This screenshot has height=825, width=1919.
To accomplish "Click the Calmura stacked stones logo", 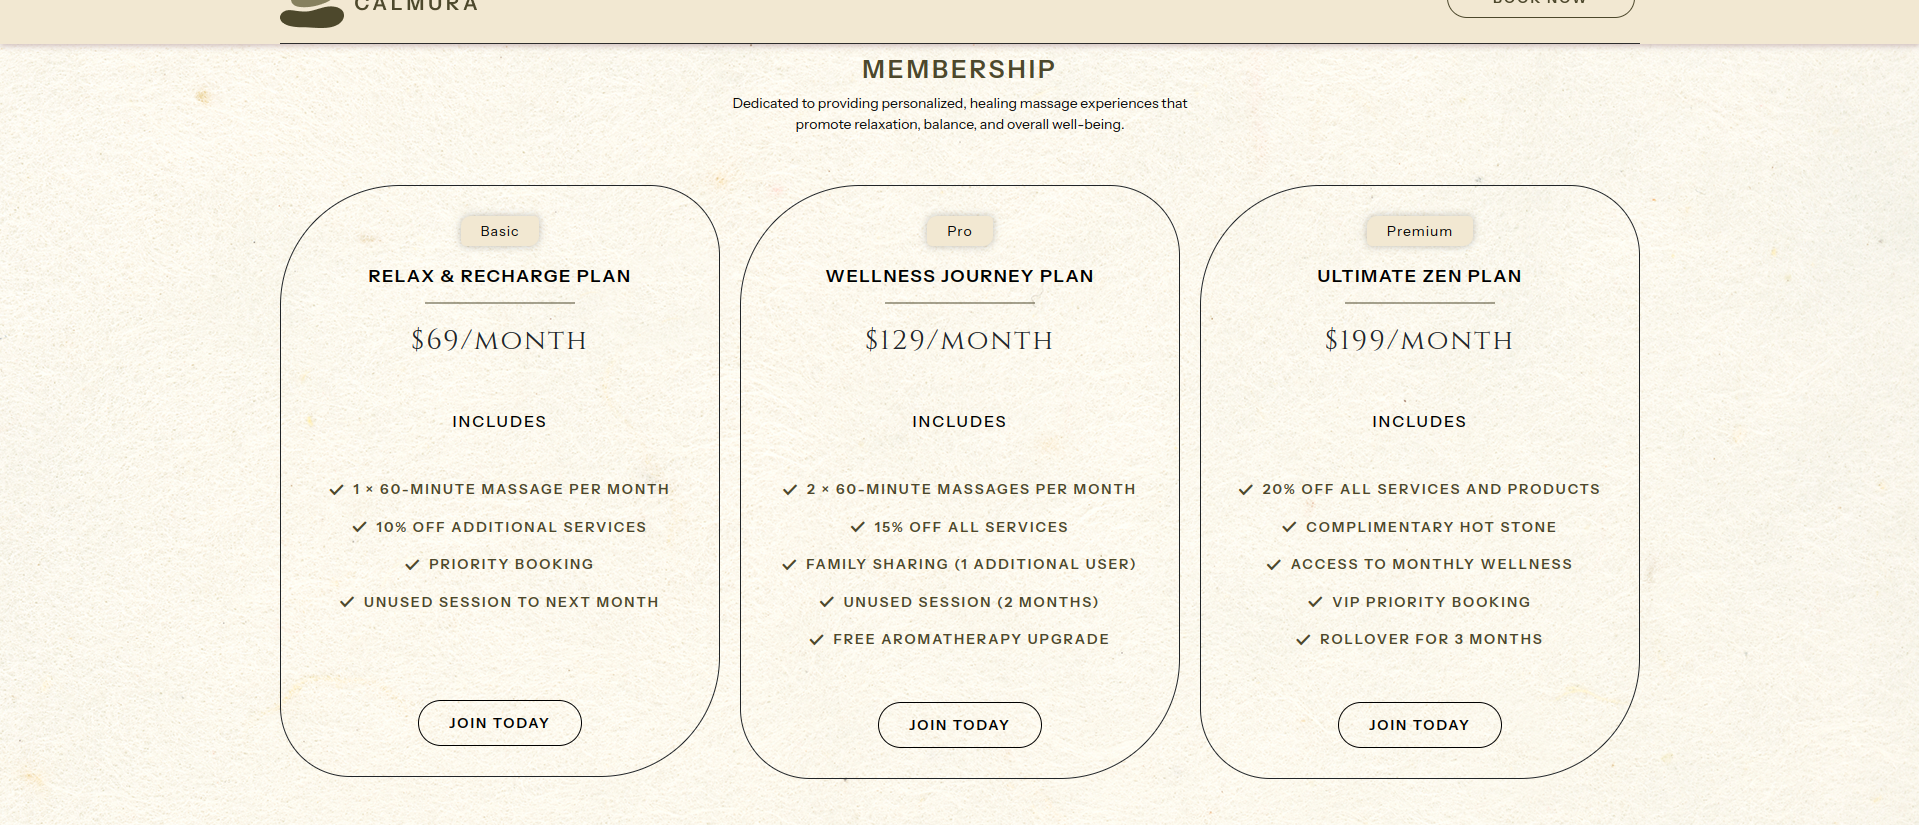I will point(312,14).
